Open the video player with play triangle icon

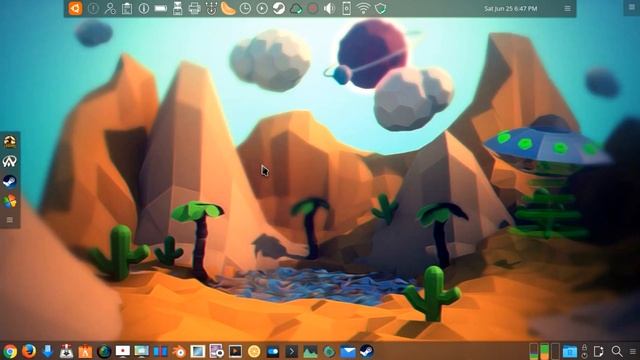[236, 351]
